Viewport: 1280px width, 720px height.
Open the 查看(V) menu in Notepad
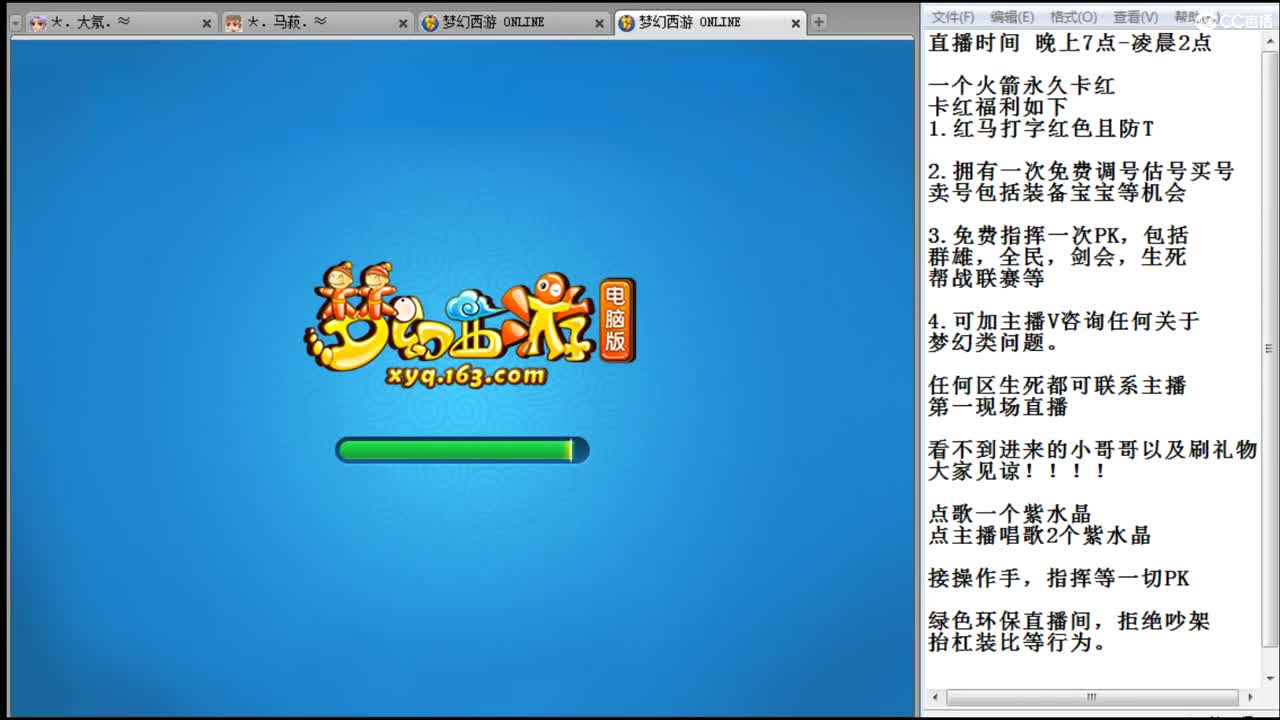[x=1135, y=17]
